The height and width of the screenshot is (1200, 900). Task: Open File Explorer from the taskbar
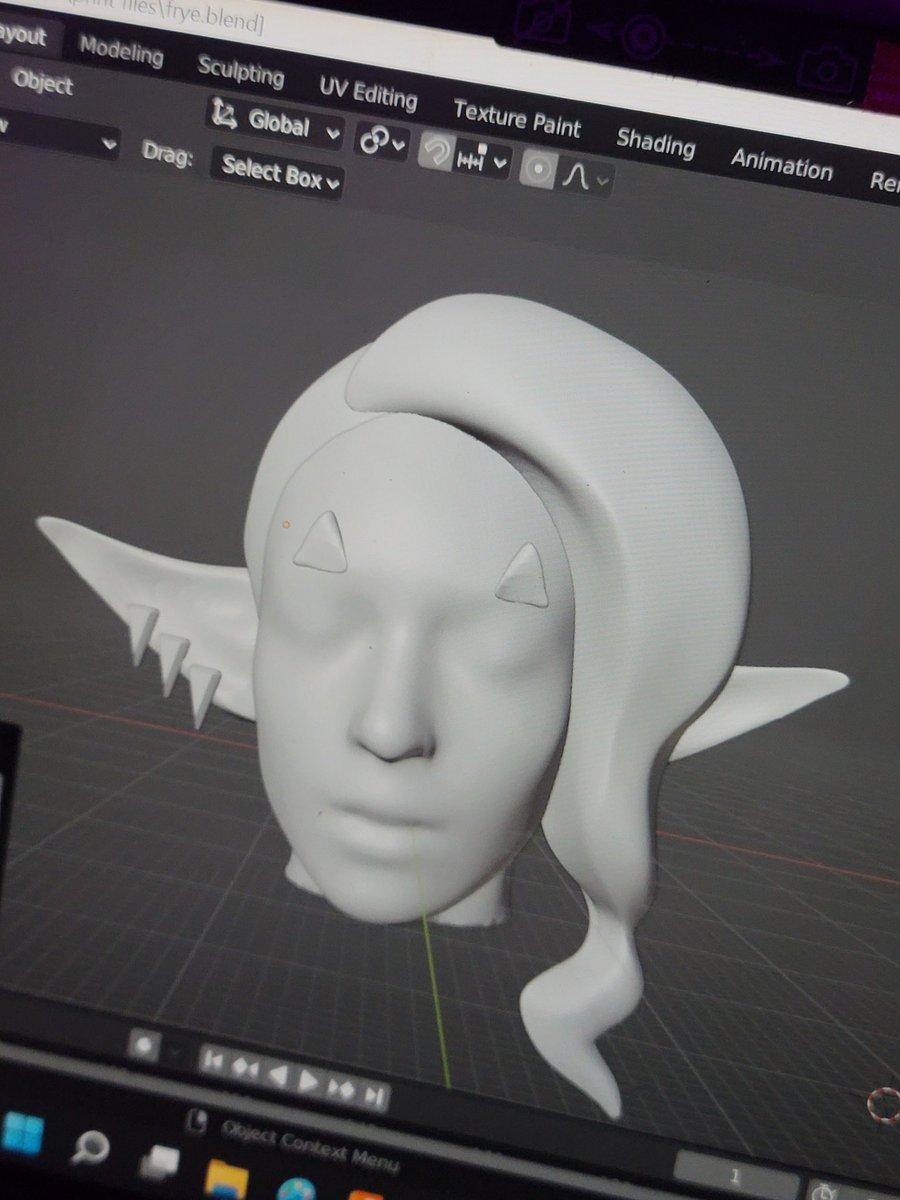(x=226, y=1179)
